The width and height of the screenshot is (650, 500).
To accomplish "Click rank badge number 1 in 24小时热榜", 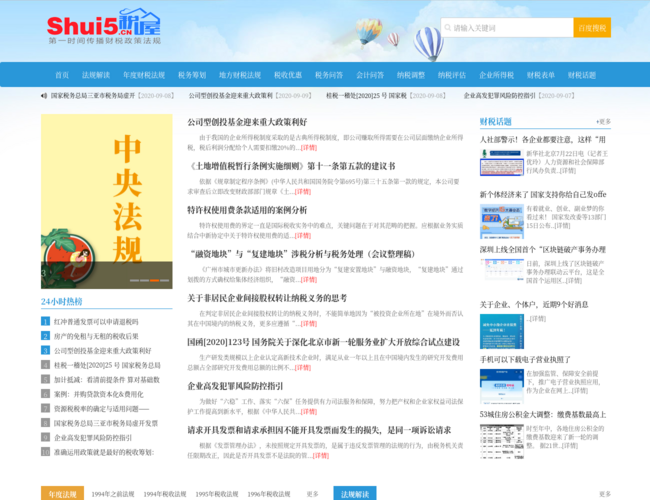I will pos(45,321).
